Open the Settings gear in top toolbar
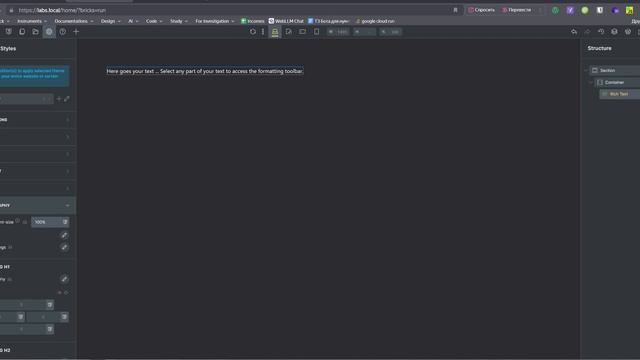 (49, 31)
